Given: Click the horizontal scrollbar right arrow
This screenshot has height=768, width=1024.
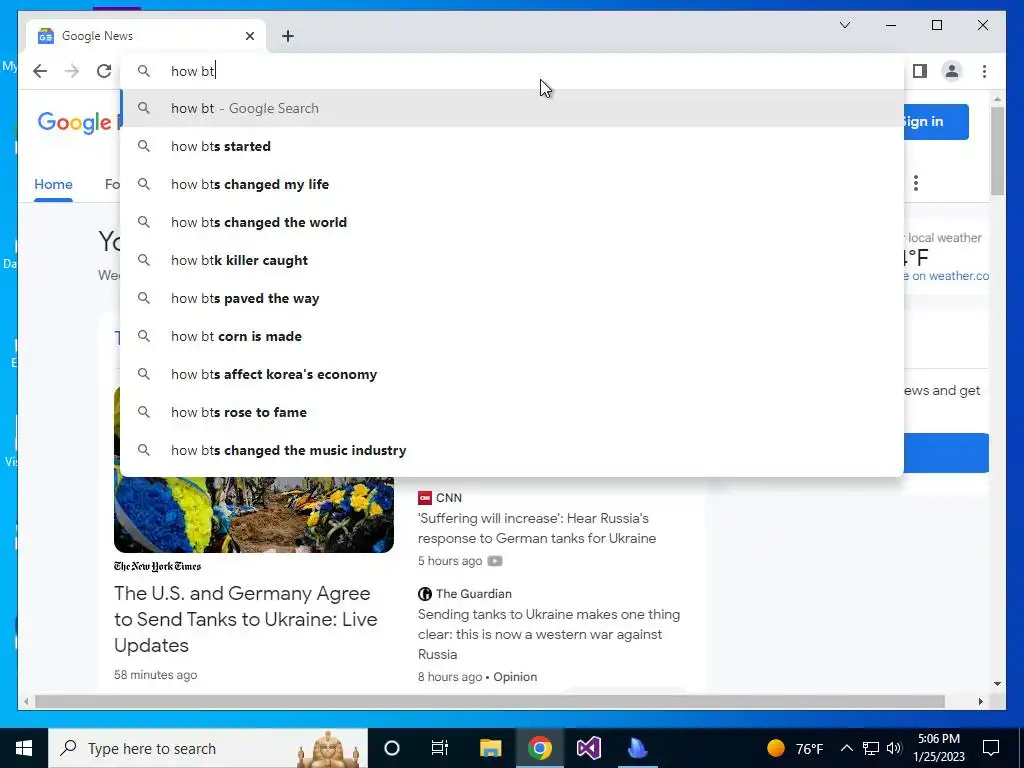Looking at the screenshot, I should click(x=980, y=701).
